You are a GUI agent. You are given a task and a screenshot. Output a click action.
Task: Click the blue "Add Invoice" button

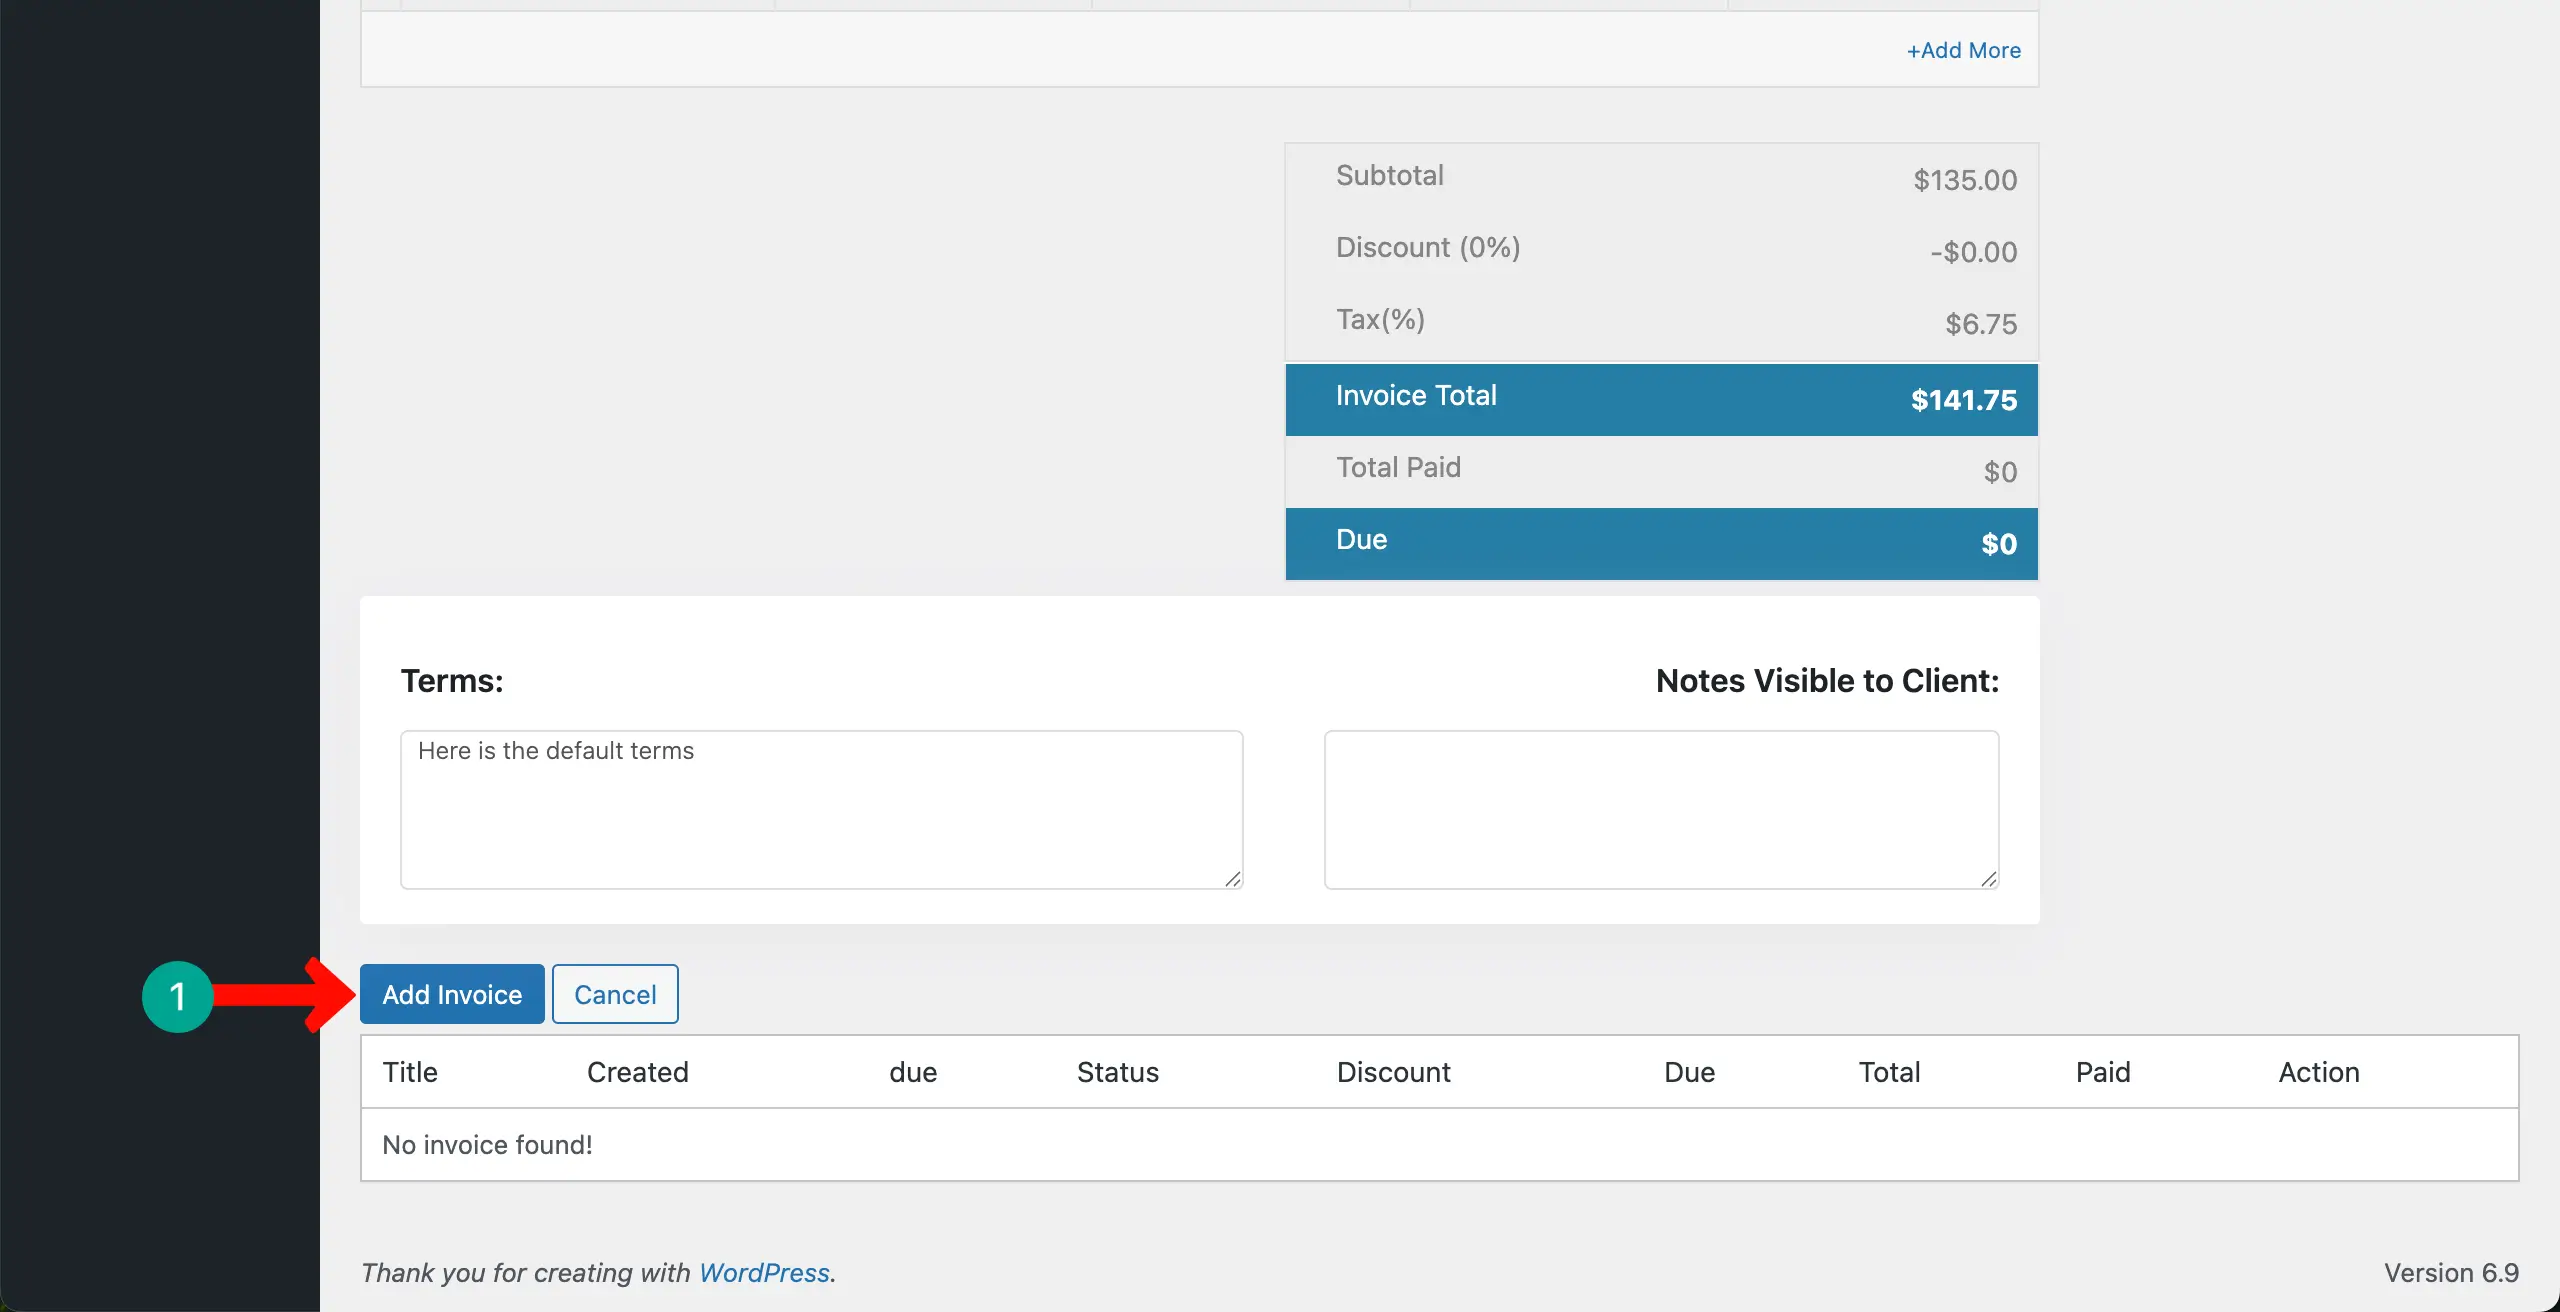451,994
